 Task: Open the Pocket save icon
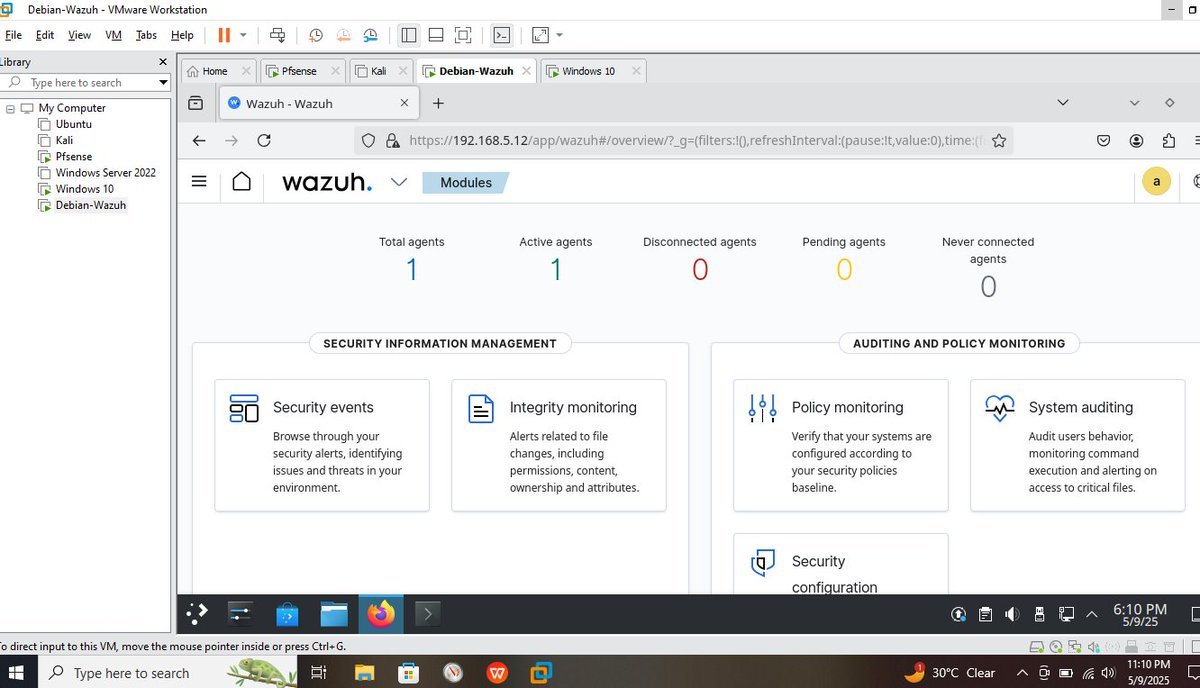click(1103, 141)
